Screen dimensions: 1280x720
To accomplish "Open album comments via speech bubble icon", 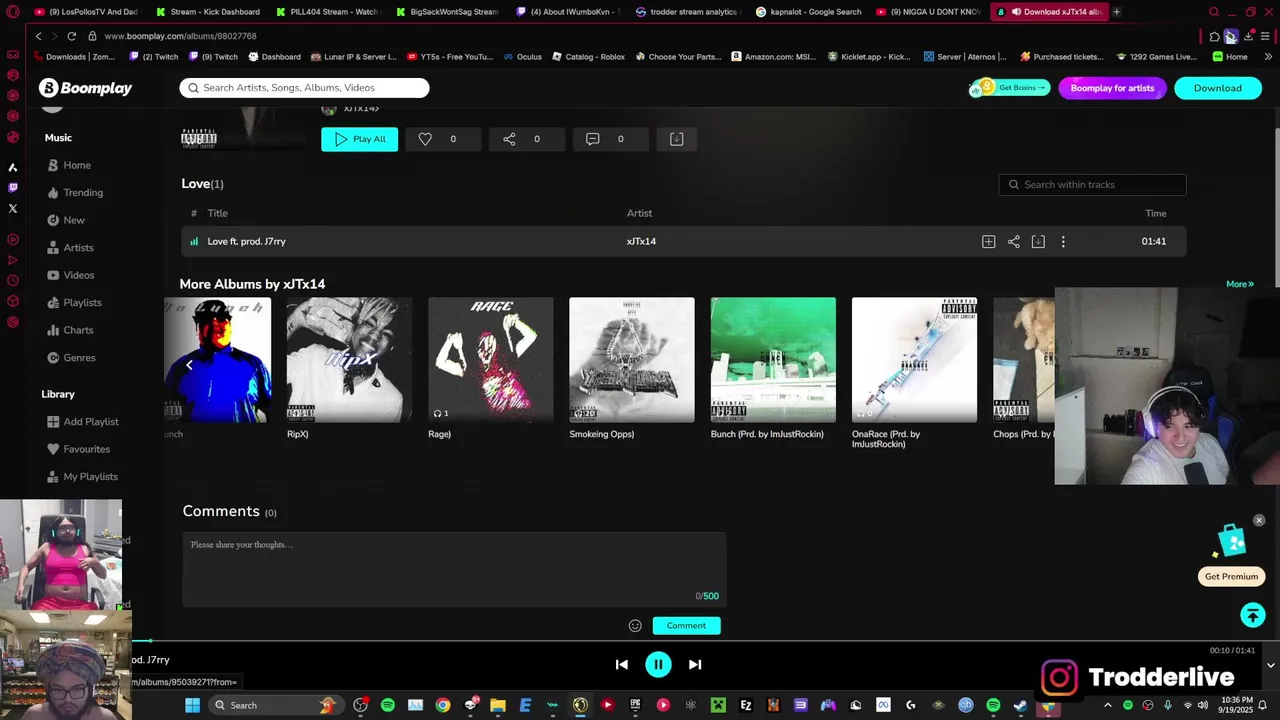I will pyautogui.click(x=592, y=139).
